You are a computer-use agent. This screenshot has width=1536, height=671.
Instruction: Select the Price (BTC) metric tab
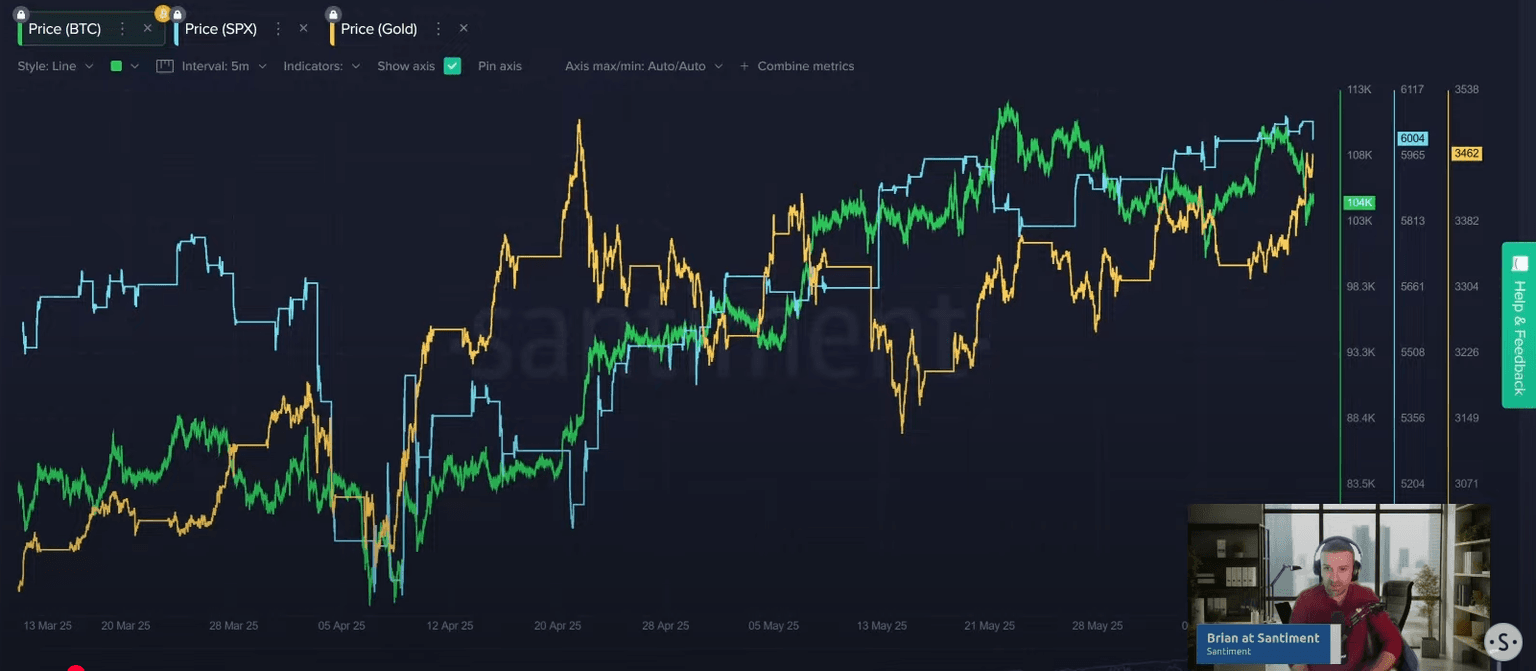pos(65,29)
